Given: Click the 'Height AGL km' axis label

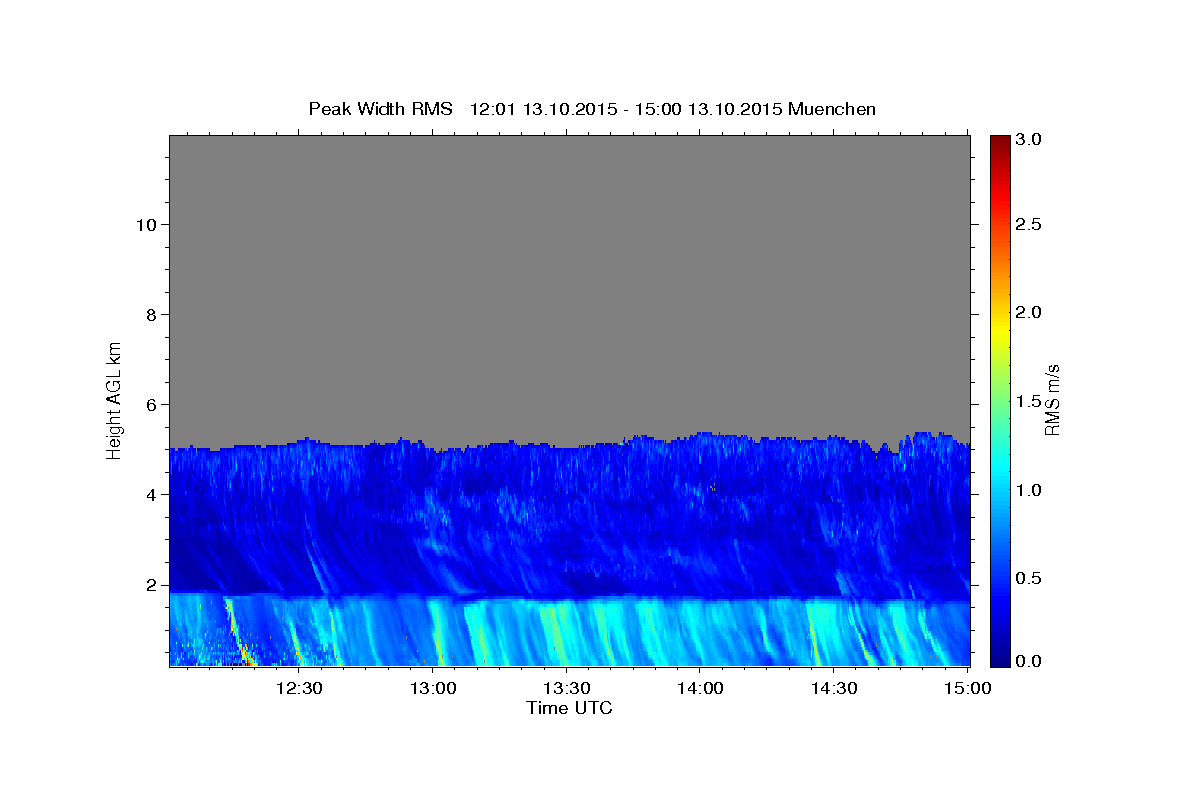Looking at the screenshot, I should pos(115,400).
